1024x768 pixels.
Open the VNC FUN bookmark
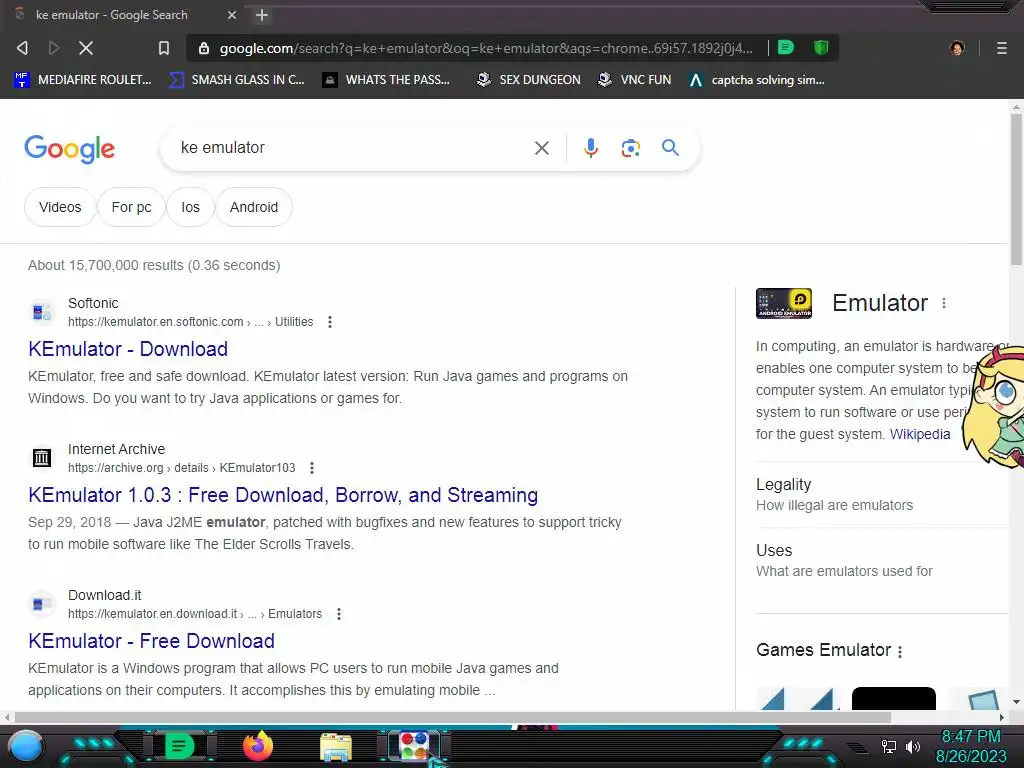635,80
